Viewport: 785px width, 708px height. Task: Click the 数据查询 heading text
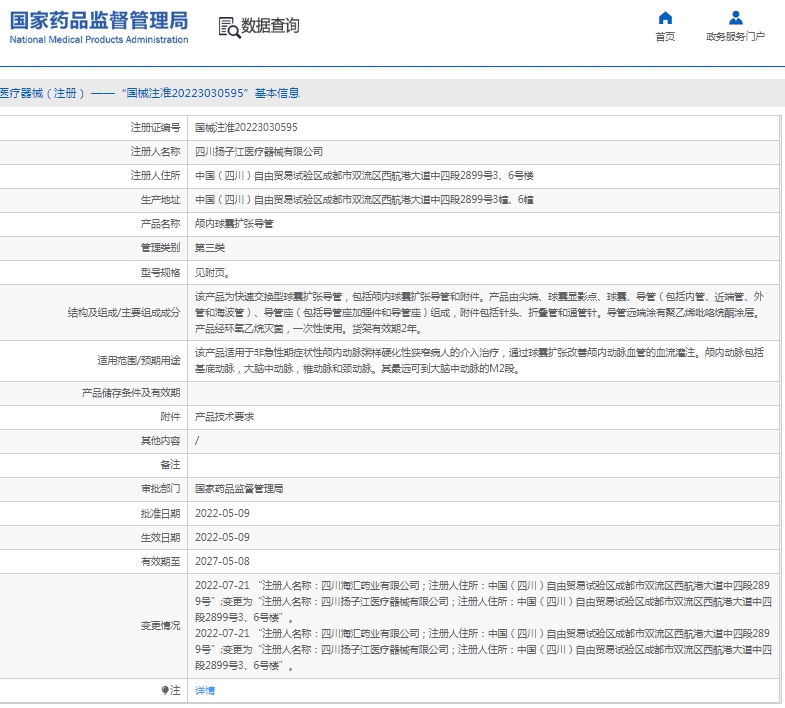coord(270,26)
